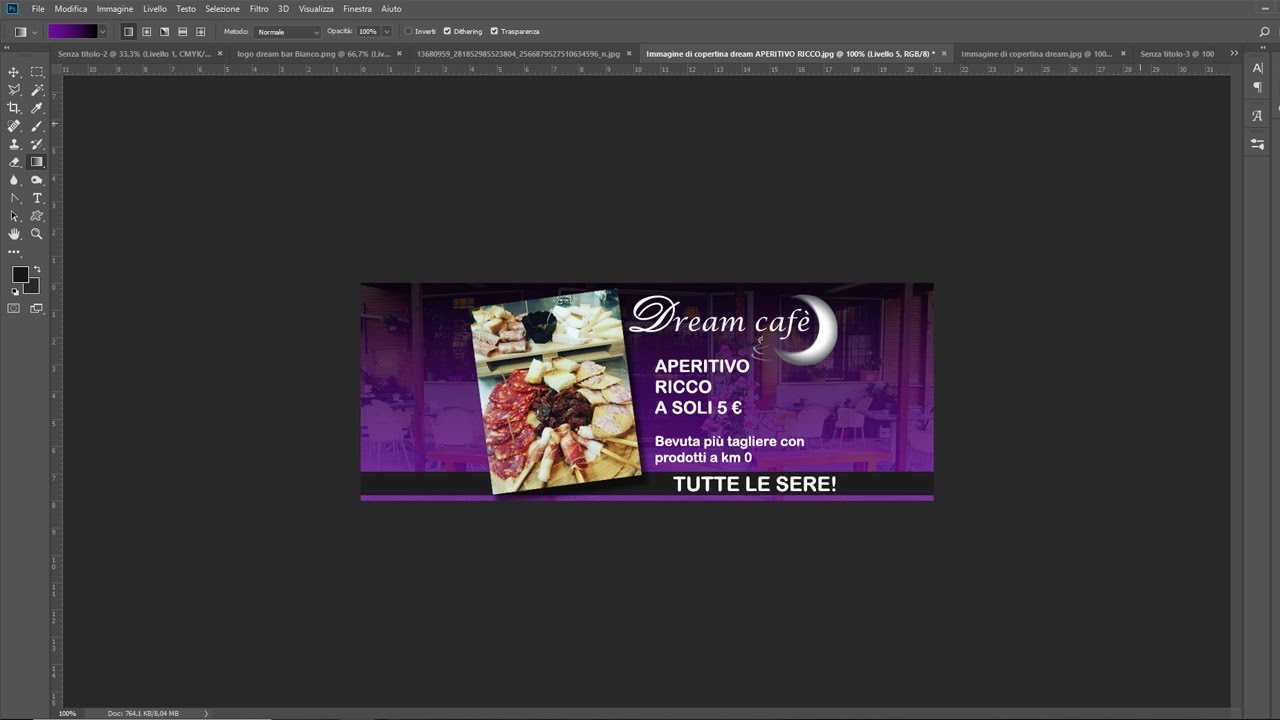Toggle Quick Mask mode
The width and height of the screenshot is (1280, 720).
pos(14,308)
